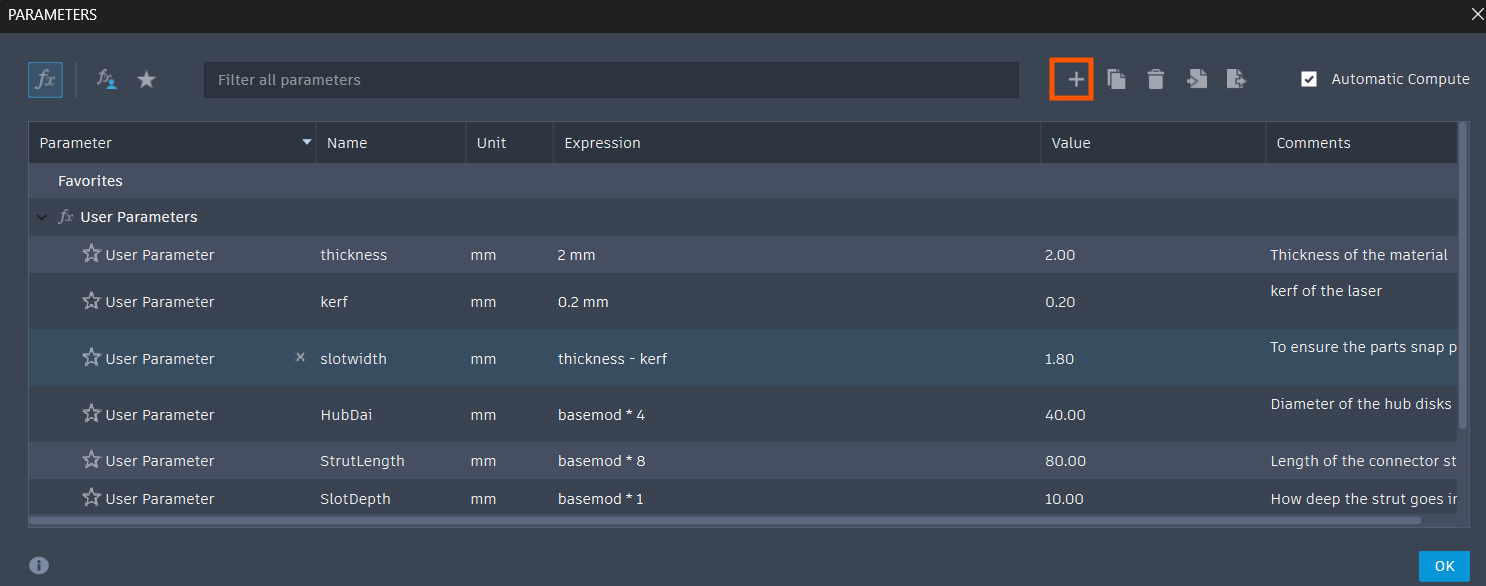The height and width of the screenshot is (586, 1486).
Task: Click the export parameters icon
Action: 1237,80
